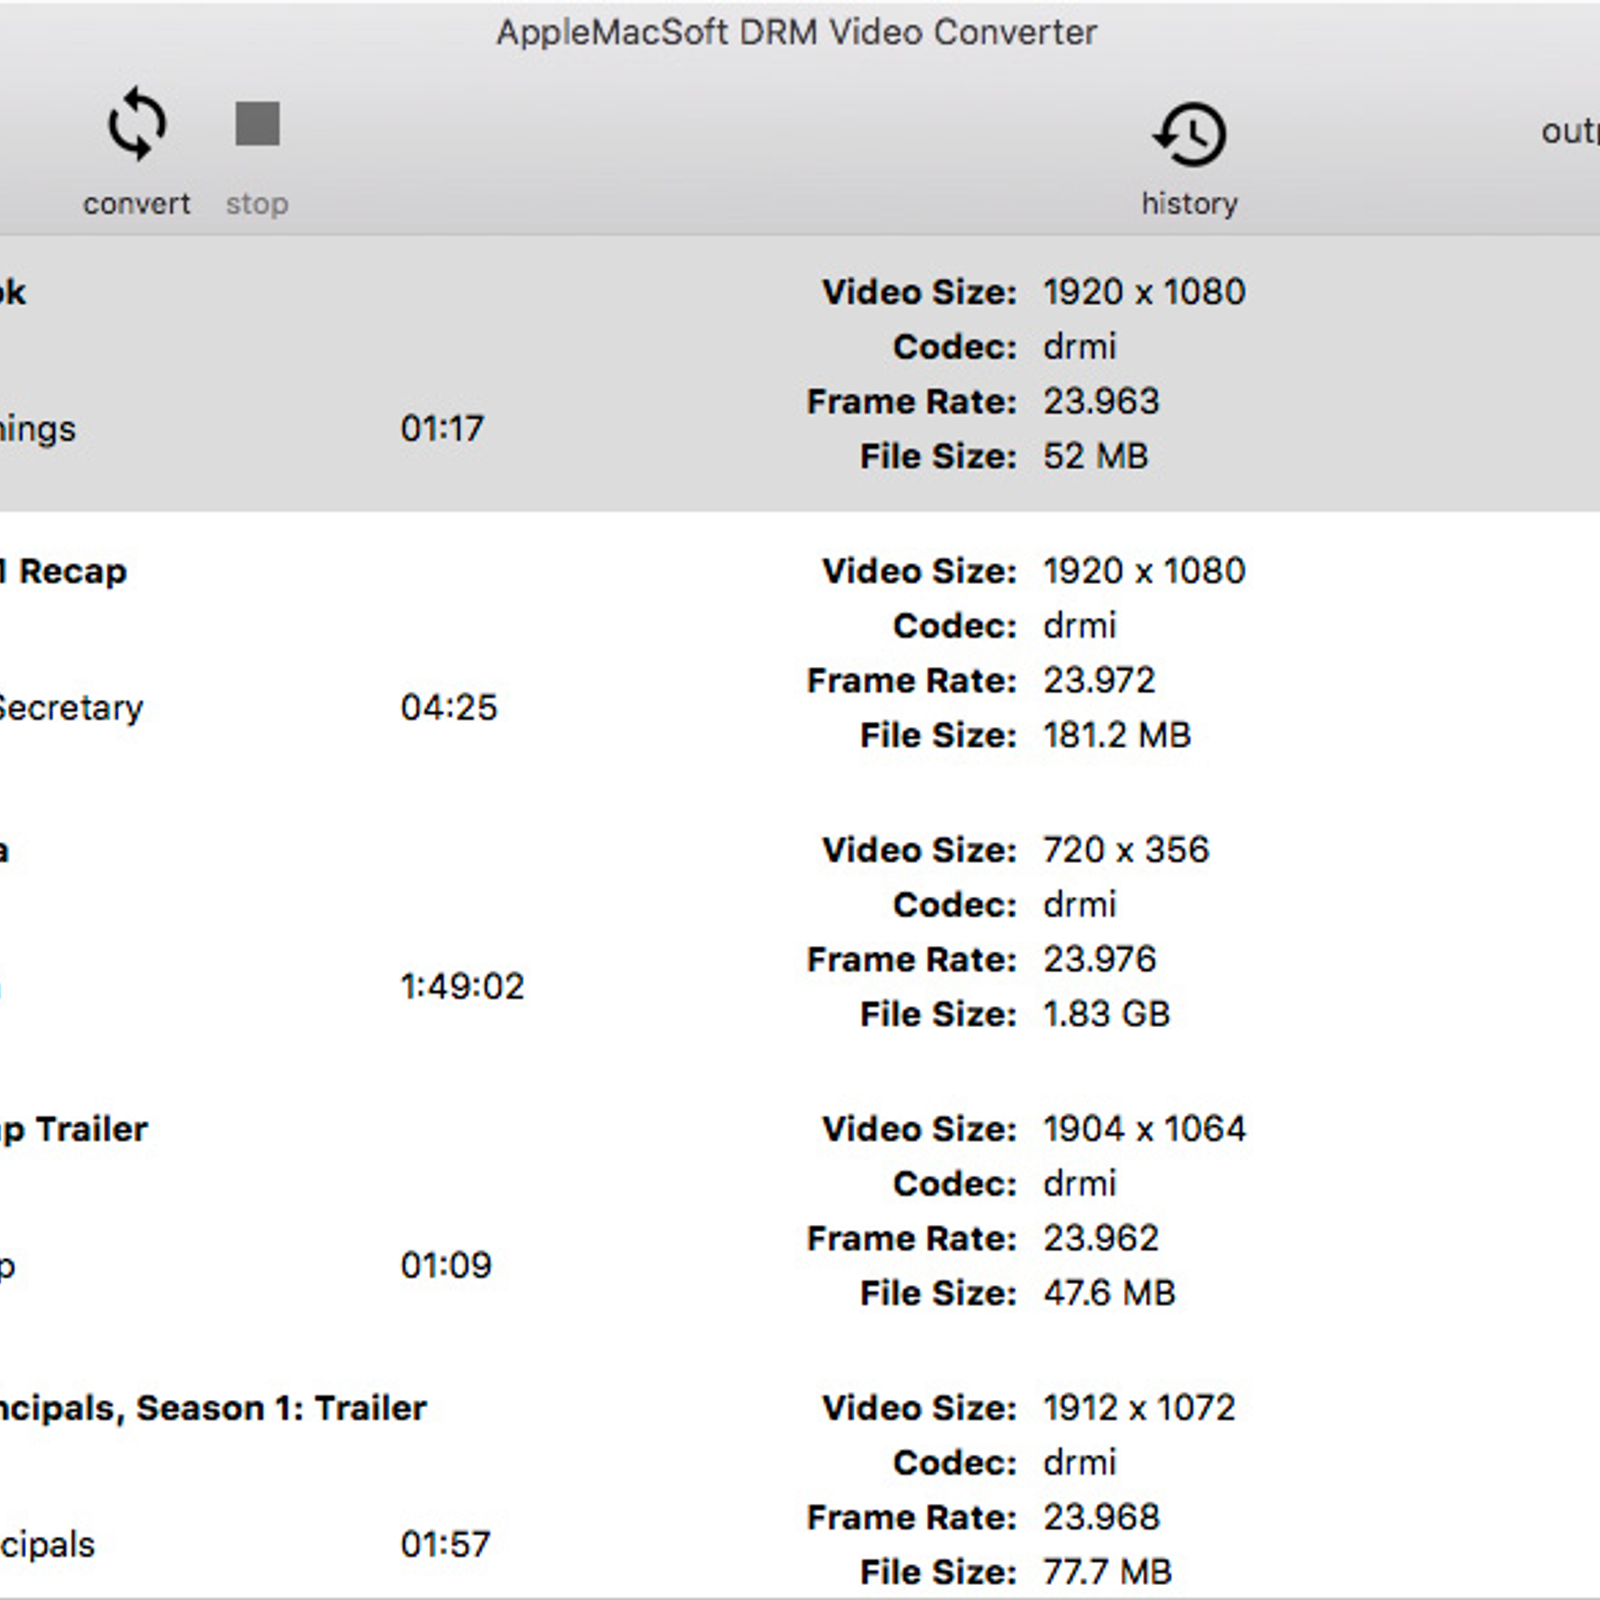Click the history label
Image resolution: width=1600 pixels, height=1600 pixels.
pos(1189,203)
